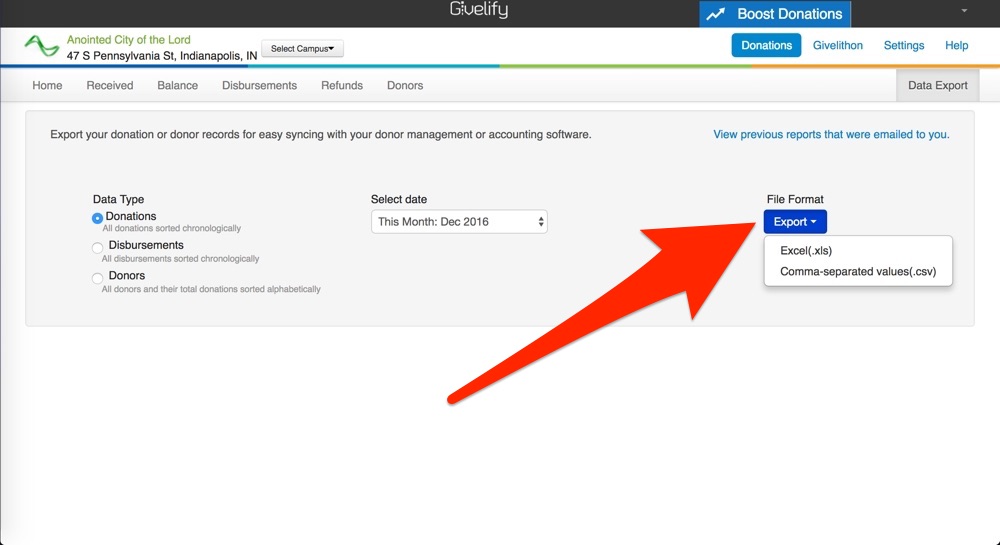Choose Excel(.xls) export format

click(806, 251)
